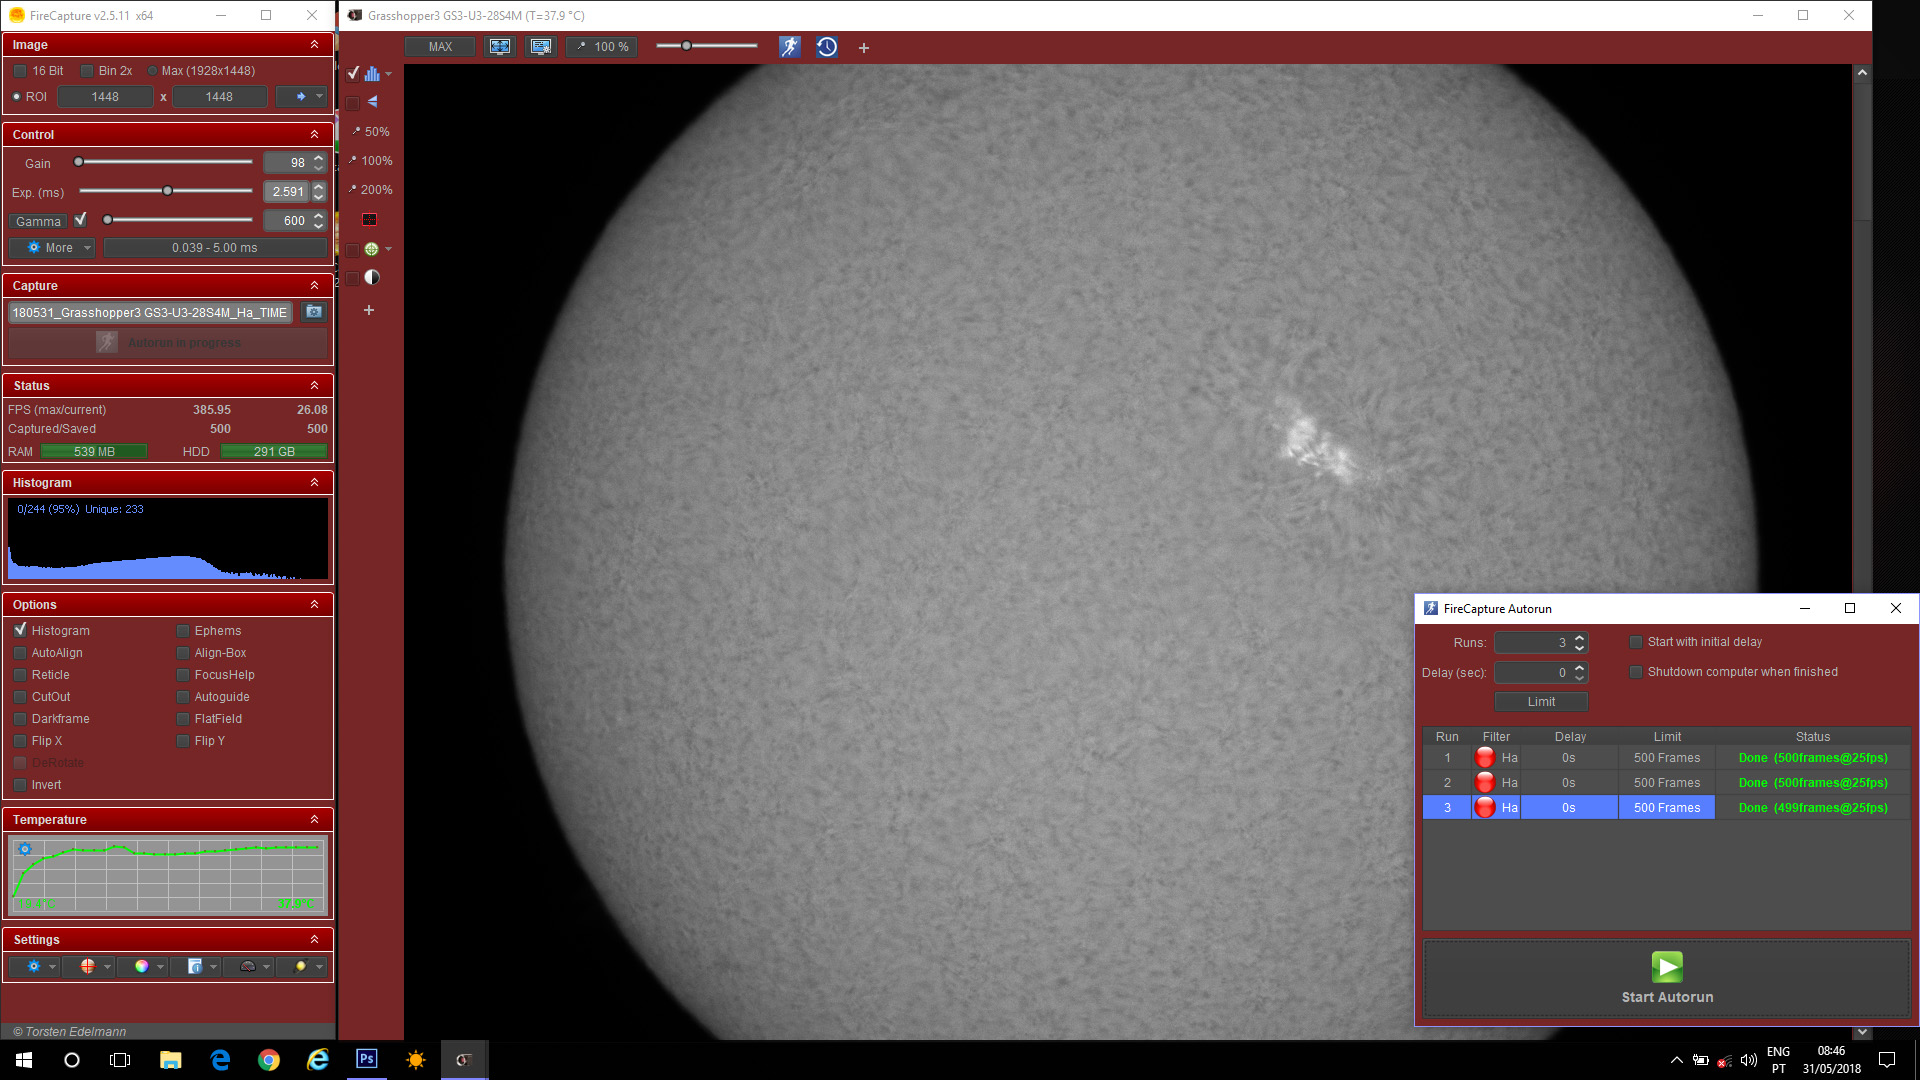This screenshot has width=1920, height=1080.
Task: Click the red ROI crosshair rectangle icon
Action: tap(369, 220)
